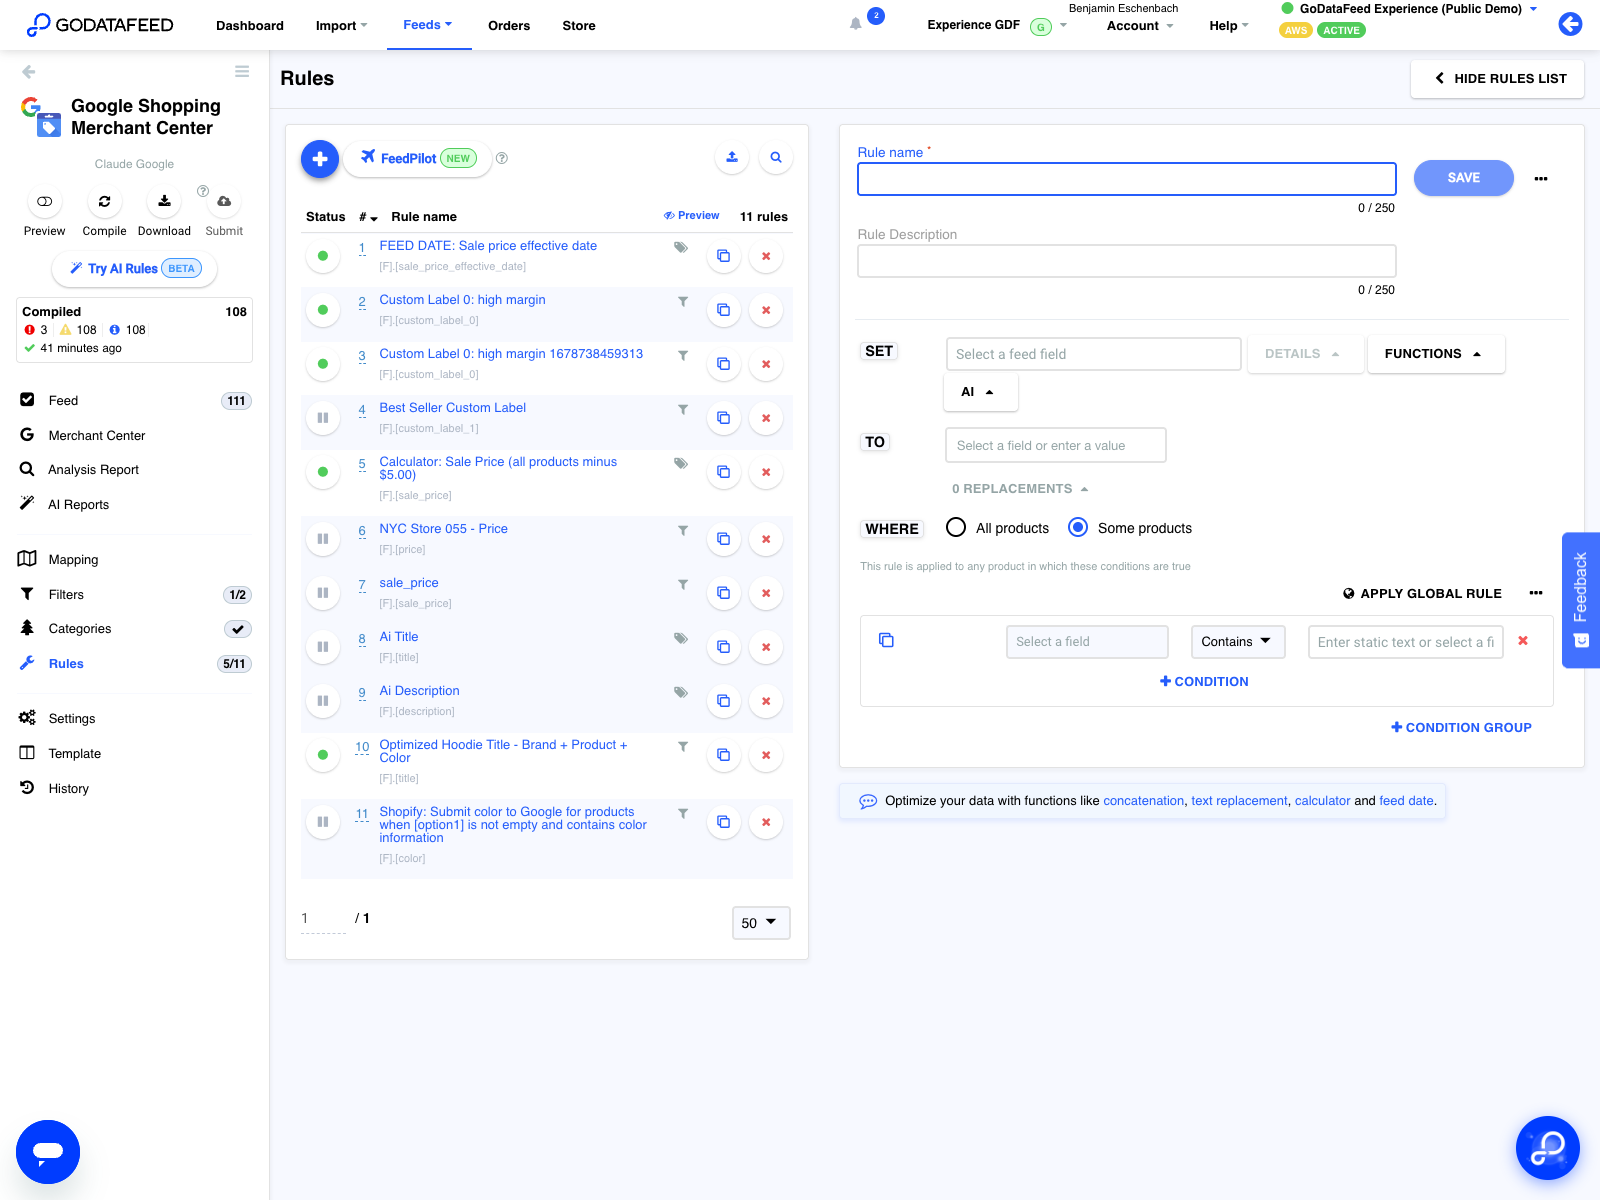
Task: Click the SAVE rule button
Action: (1463, 178)
